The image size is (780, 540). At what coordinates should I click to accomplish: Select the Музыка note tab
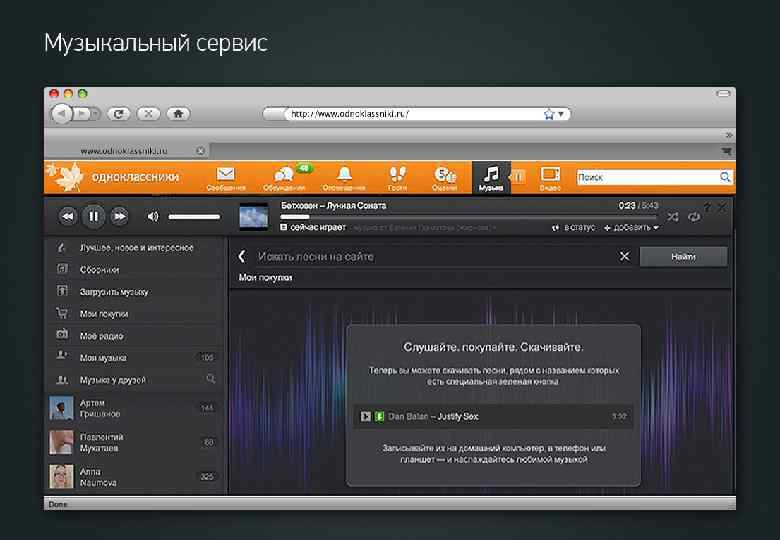point(491,178)
